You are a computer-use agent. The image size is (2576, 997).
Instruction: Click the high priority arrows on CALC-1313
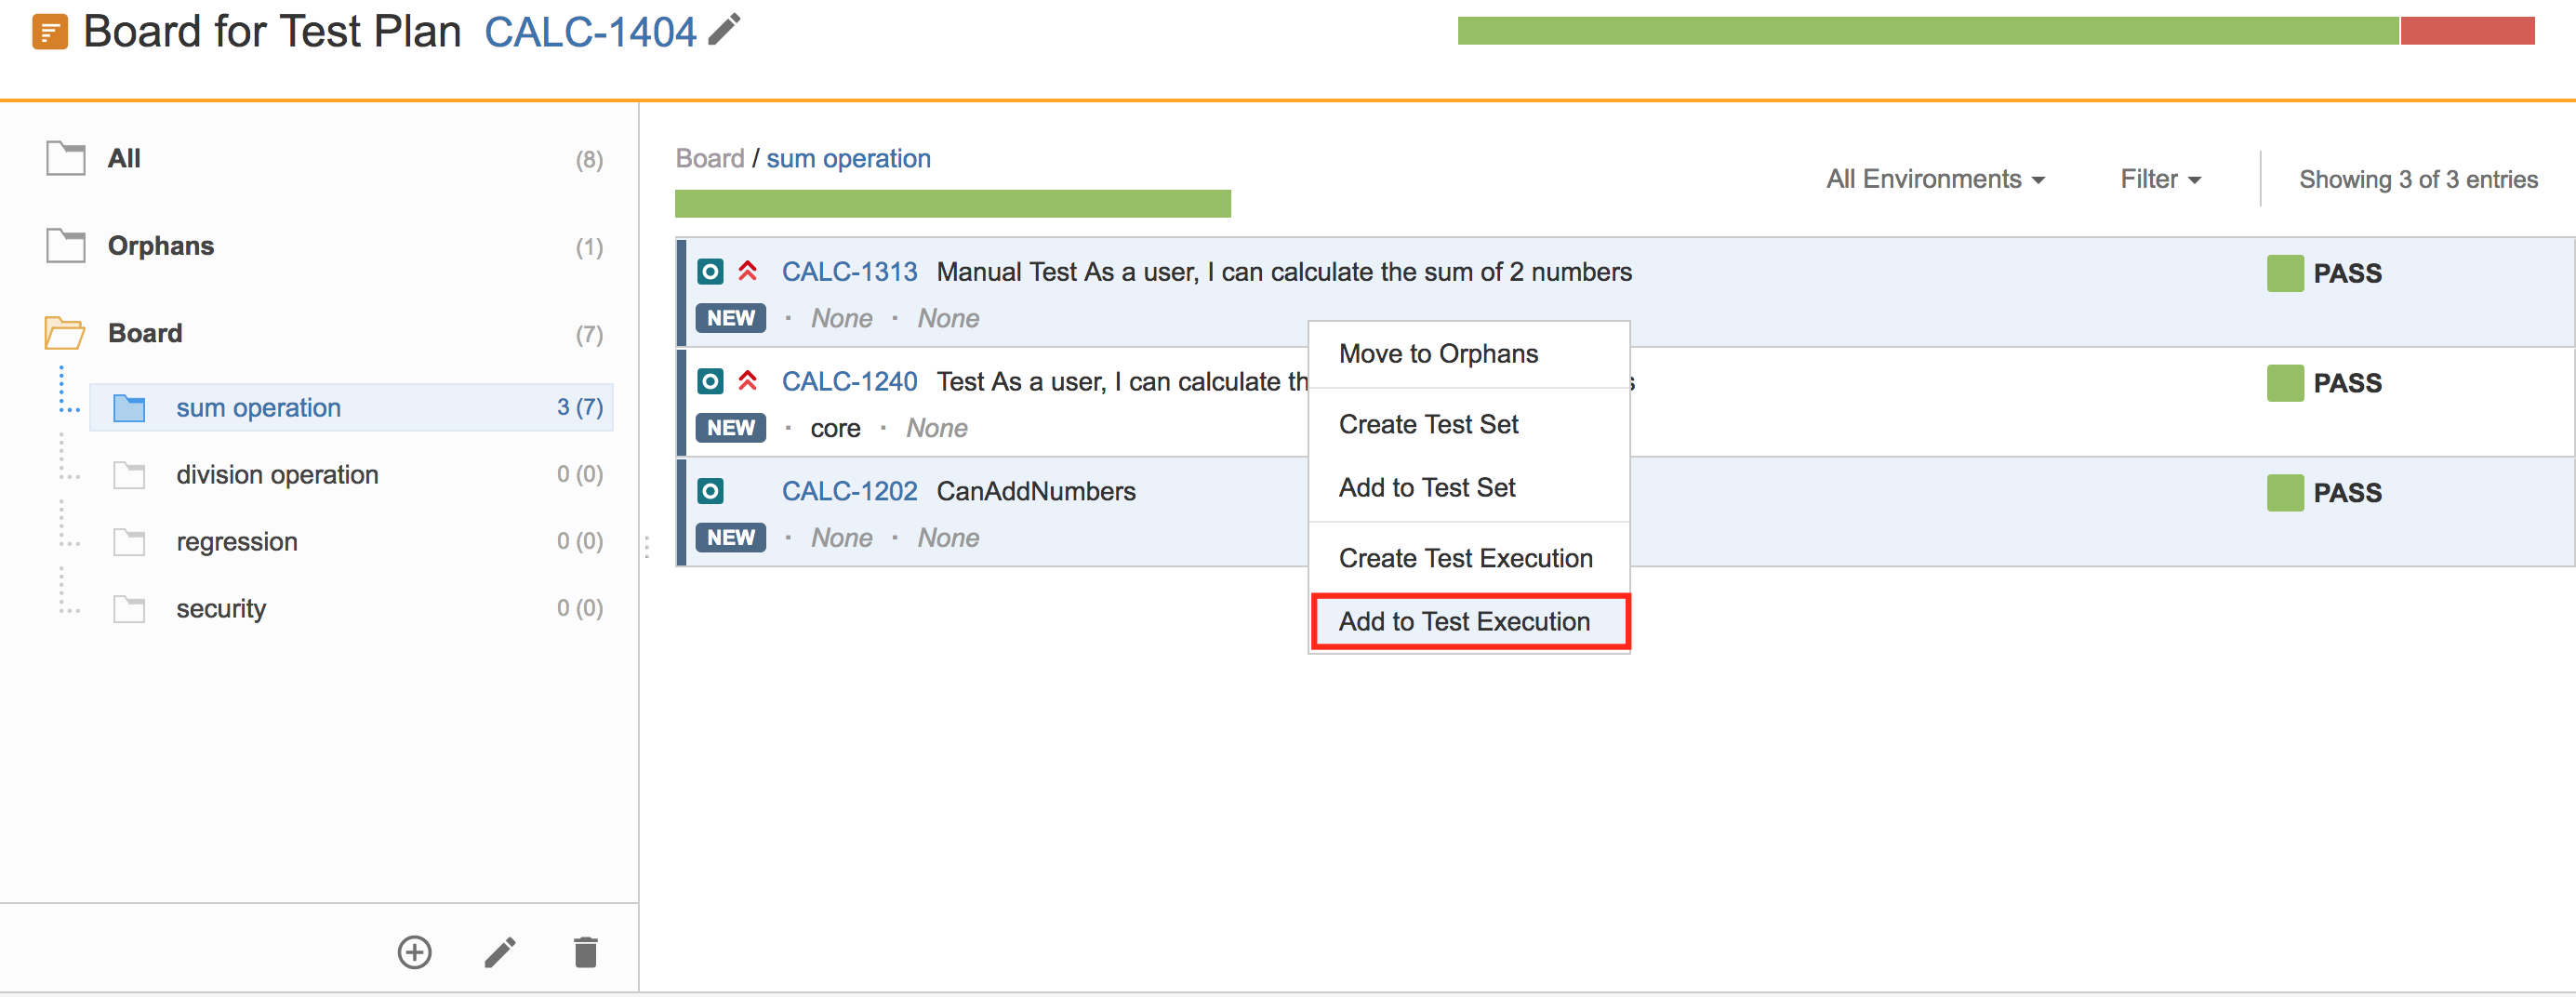pyautogui.click(x=748, y=271)
